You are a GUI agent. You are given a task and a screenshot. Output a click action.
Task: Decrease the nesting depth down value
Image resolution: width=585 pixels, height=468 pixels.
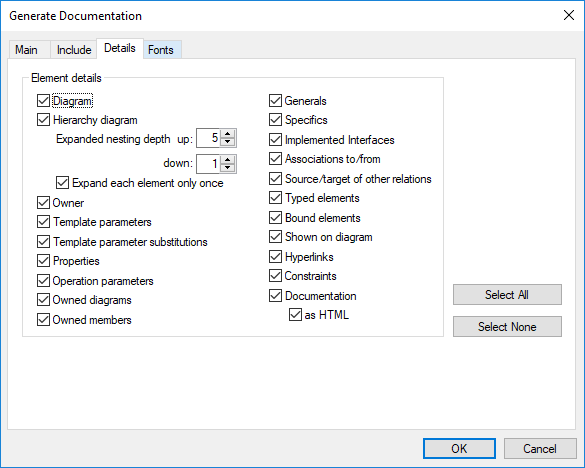(x=228, y=168)
